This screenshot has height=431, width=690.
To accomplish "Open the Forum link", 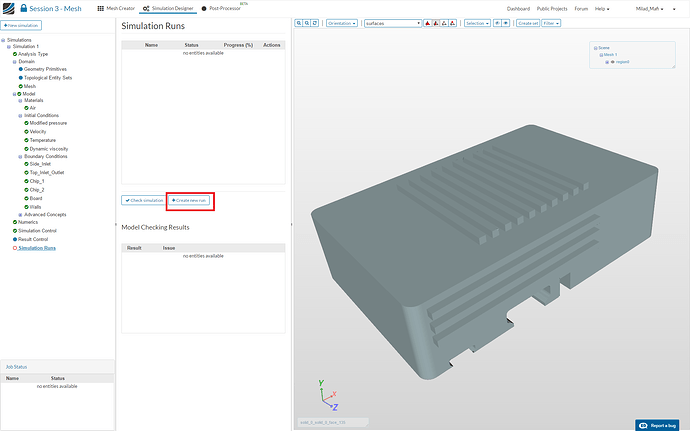I will click(x=581, y=9).
